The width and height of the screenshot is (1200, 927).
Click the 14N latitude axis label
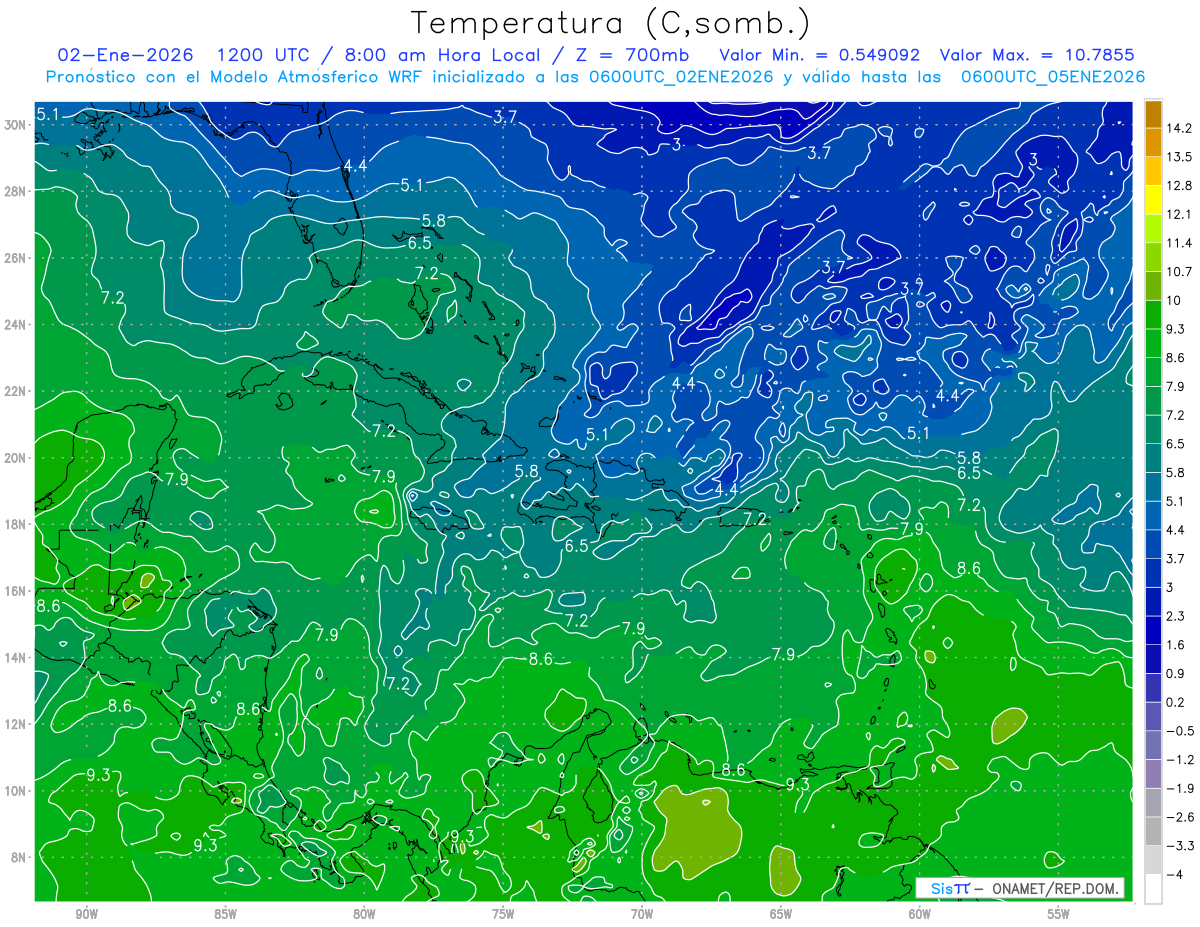(17, 658)
